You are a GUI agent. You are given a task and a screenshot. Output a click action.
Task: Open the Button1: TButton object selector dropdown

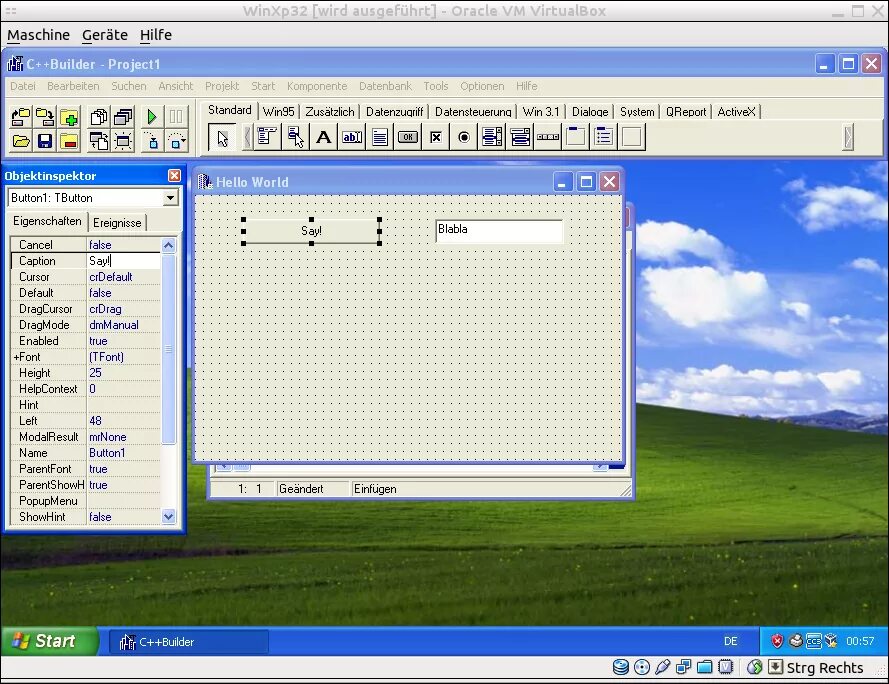(x=170, y=198)
